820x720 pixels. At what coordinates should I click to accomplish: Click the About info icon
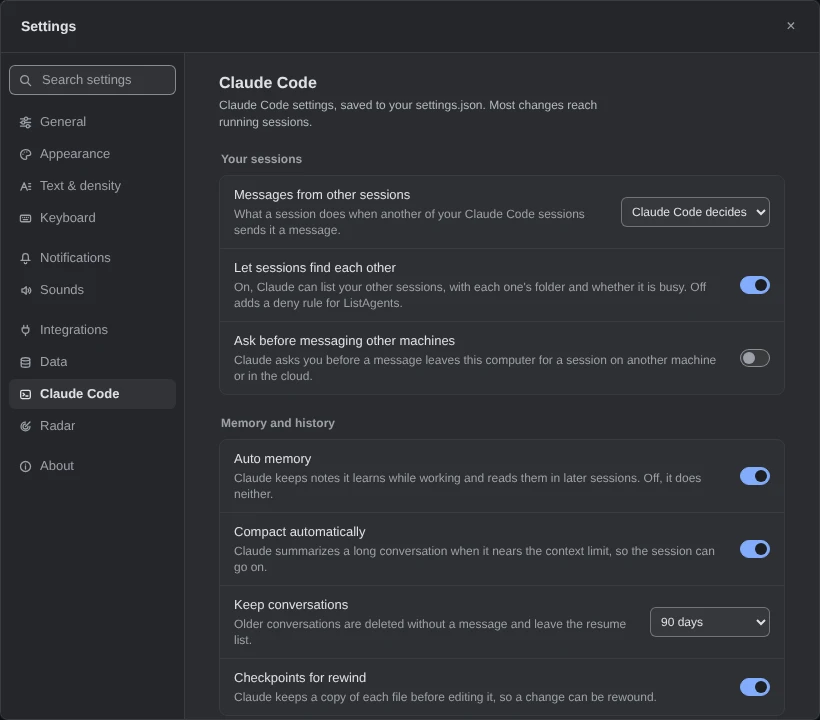pyautogui.click(x=25, y=466)
